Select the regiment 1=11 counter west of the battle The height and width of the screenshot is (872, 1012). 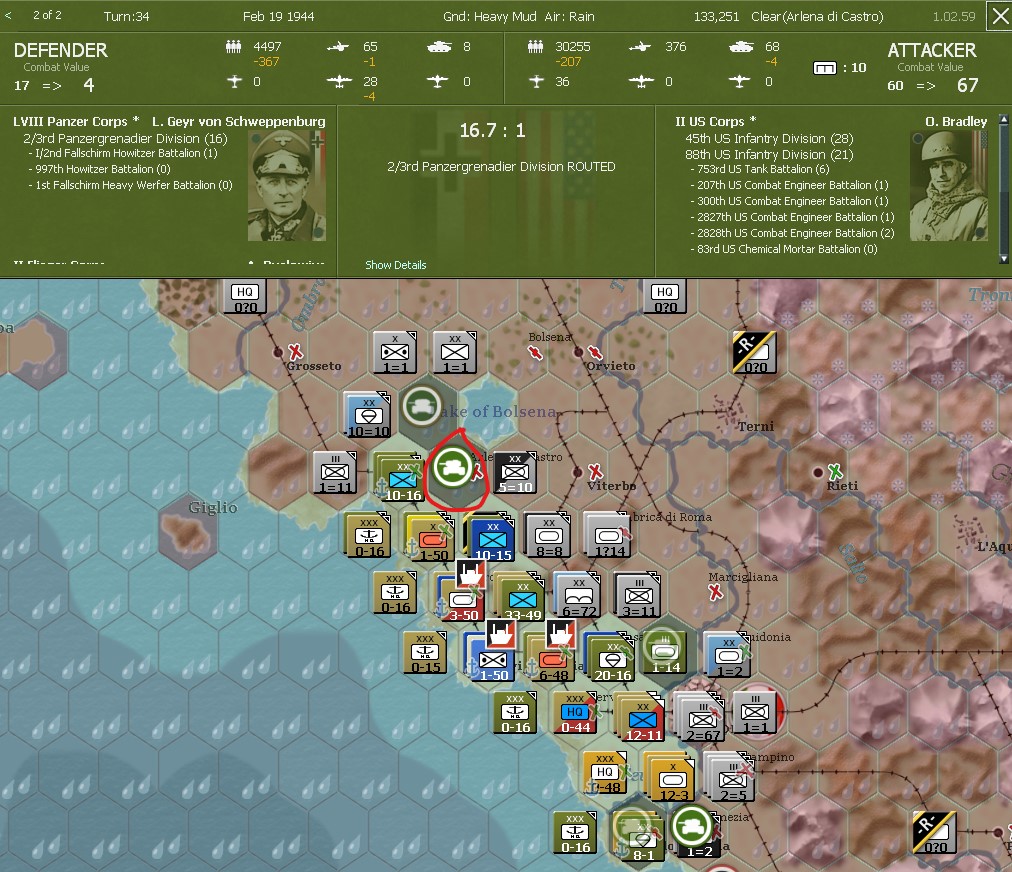click(334, 472)
